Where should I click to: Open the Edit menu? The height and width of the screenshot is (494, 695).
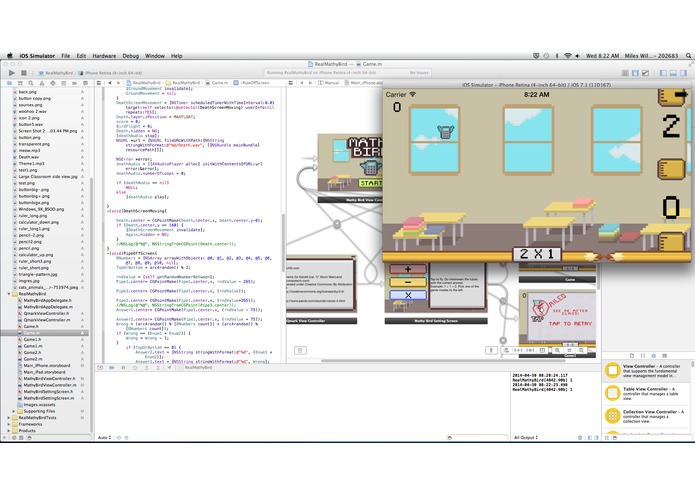point(81,56)
